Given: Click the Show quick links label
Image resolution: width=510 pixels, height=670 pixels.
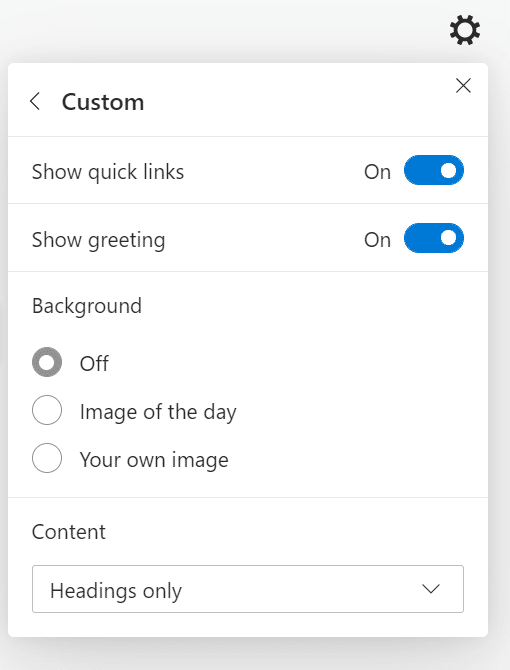Looking at the screenshot, I should click(108, 172).
